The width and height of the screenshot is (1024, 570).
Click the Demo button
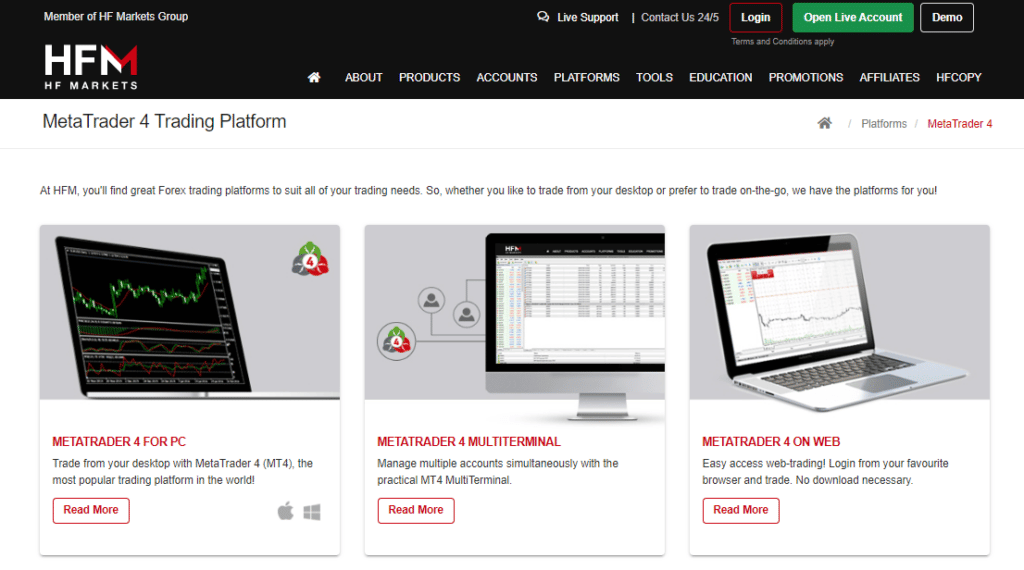click(x=947, y=18)
